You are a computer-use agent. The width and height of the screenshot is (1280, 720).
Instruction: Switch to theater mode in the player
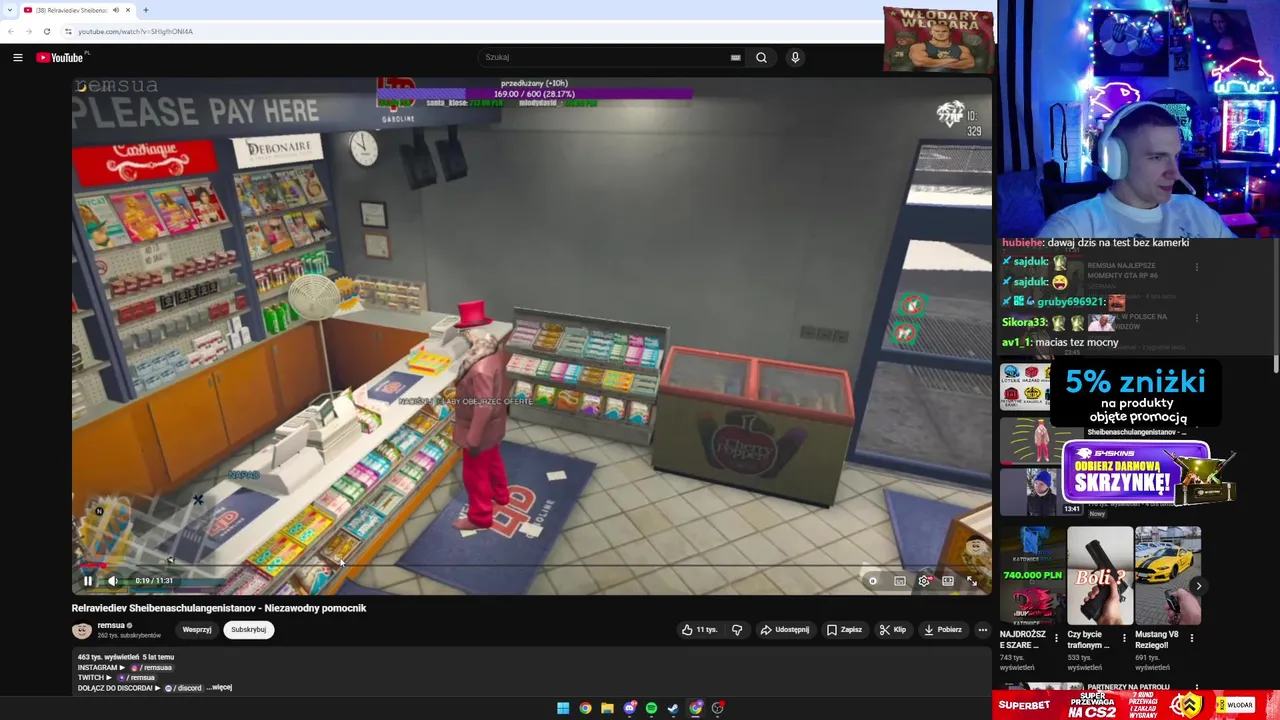948,581
